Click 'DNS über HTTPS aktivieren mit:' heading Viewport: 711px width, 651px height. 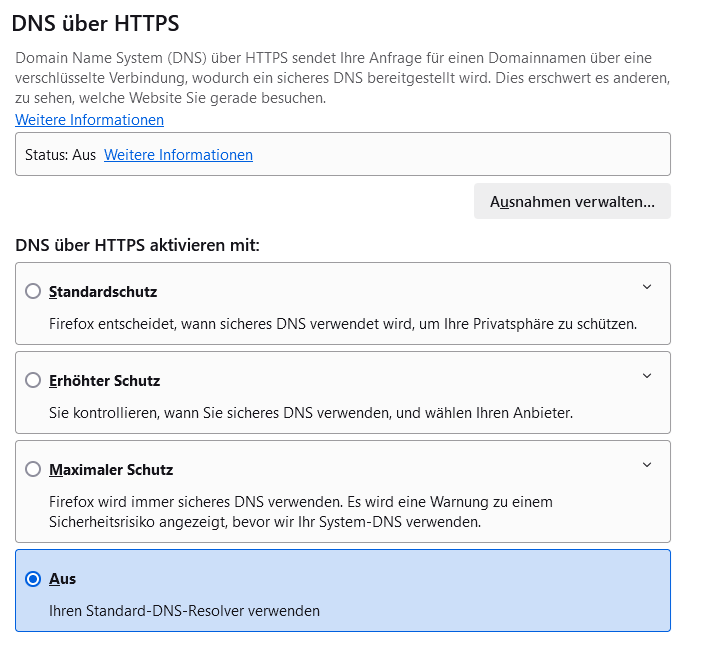coord(137,245)
